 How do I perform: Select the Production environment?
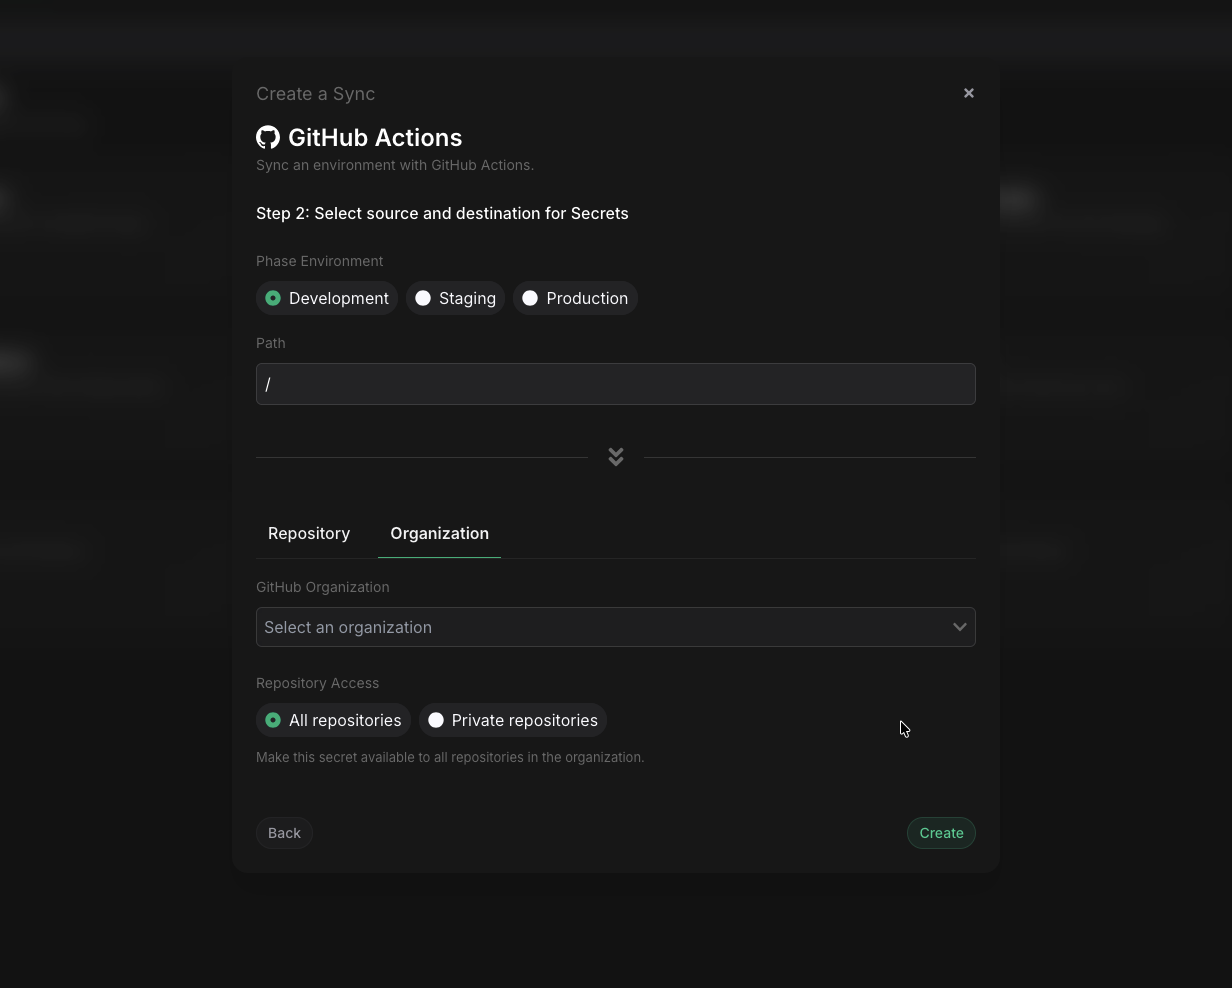coord(575,298)
